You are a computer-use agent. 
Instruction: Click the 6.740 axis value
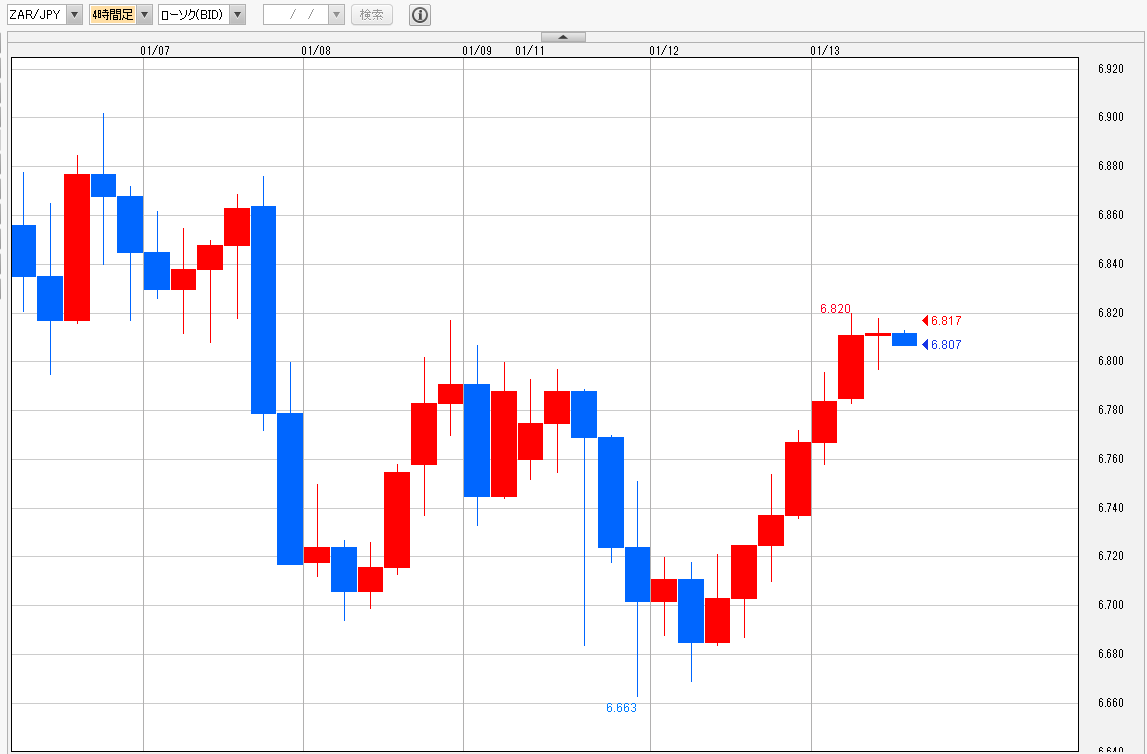pyautogui.click(x=1110, y=508)
